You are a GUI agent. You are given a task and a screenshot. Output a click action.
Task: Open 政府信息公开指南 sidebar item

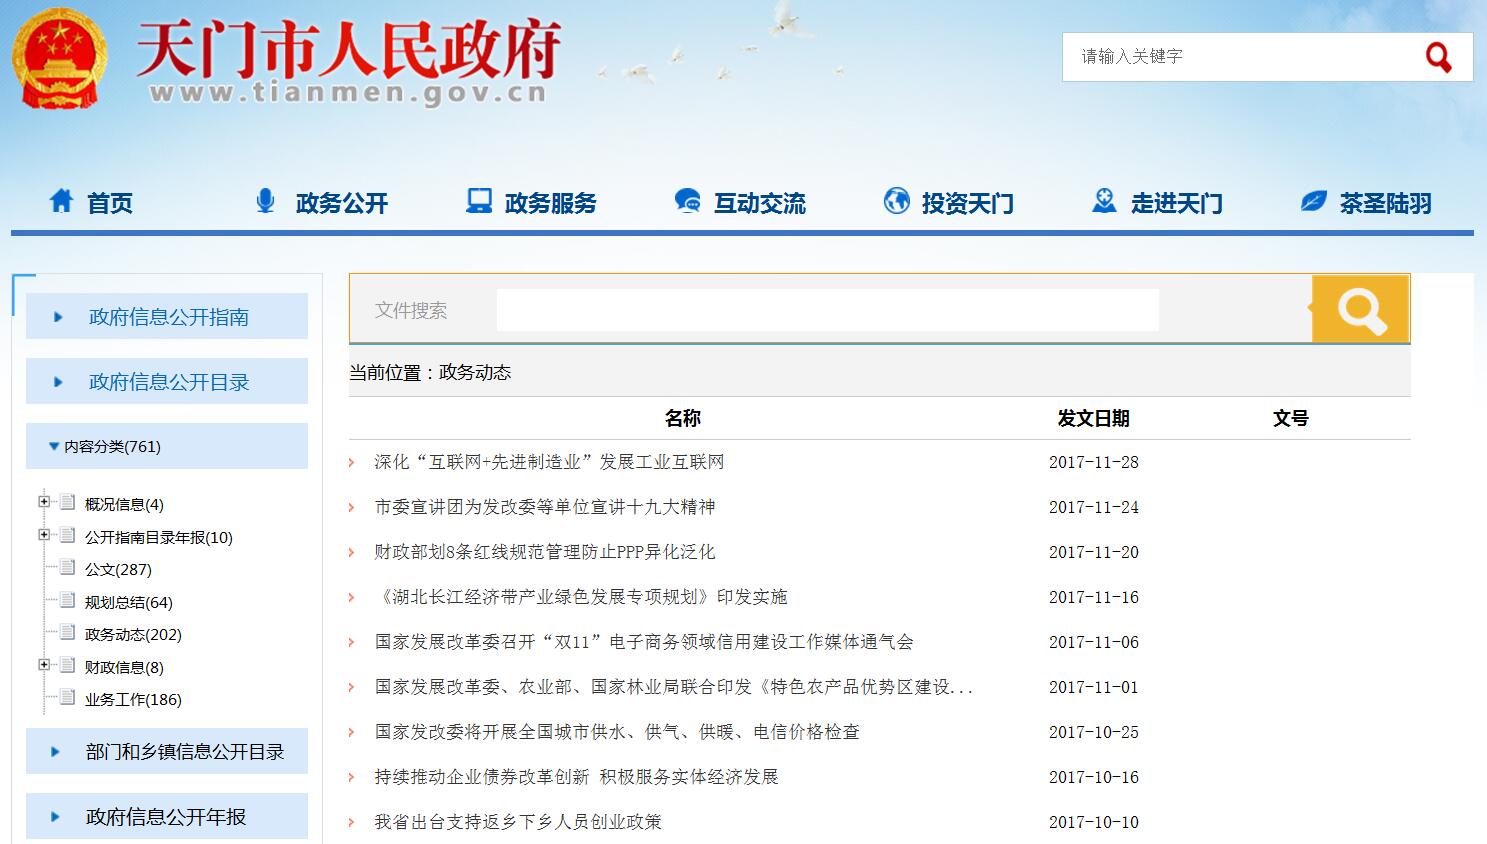click(168, 317)
